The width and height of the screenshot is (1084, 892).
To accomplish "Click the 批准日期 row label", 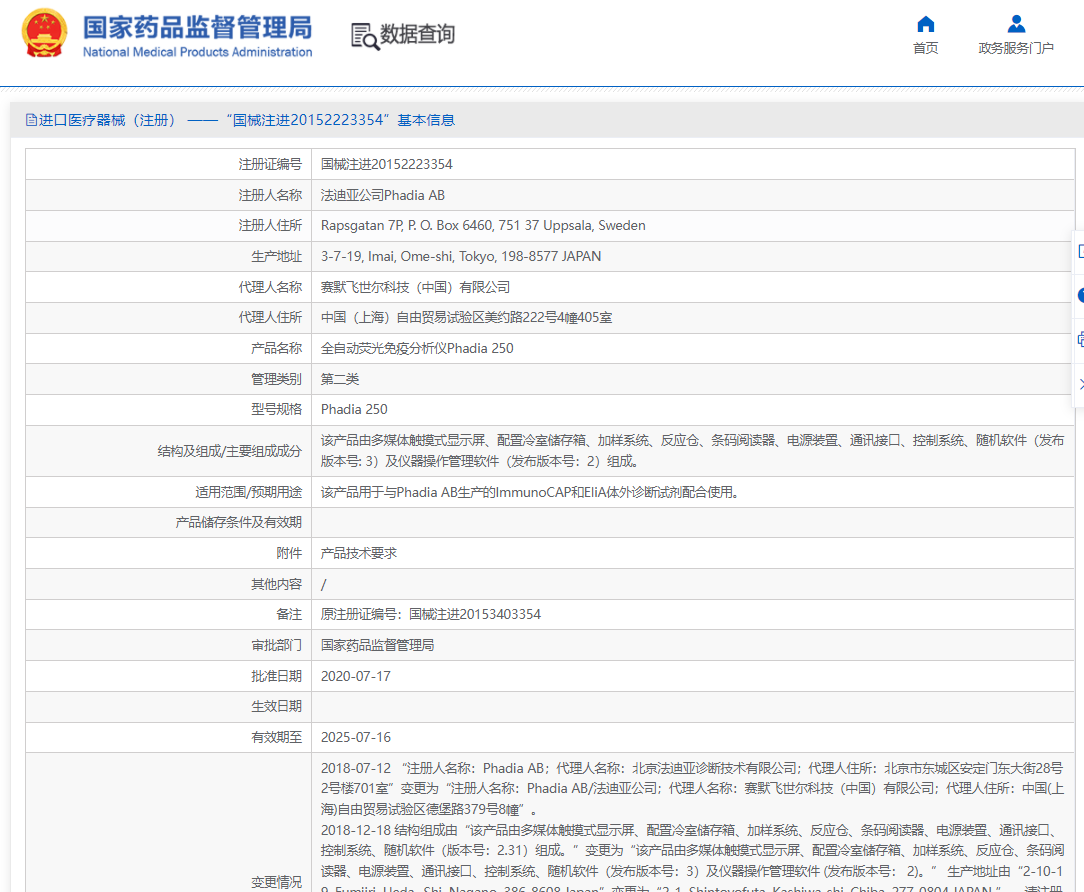I will coord(277,677).
